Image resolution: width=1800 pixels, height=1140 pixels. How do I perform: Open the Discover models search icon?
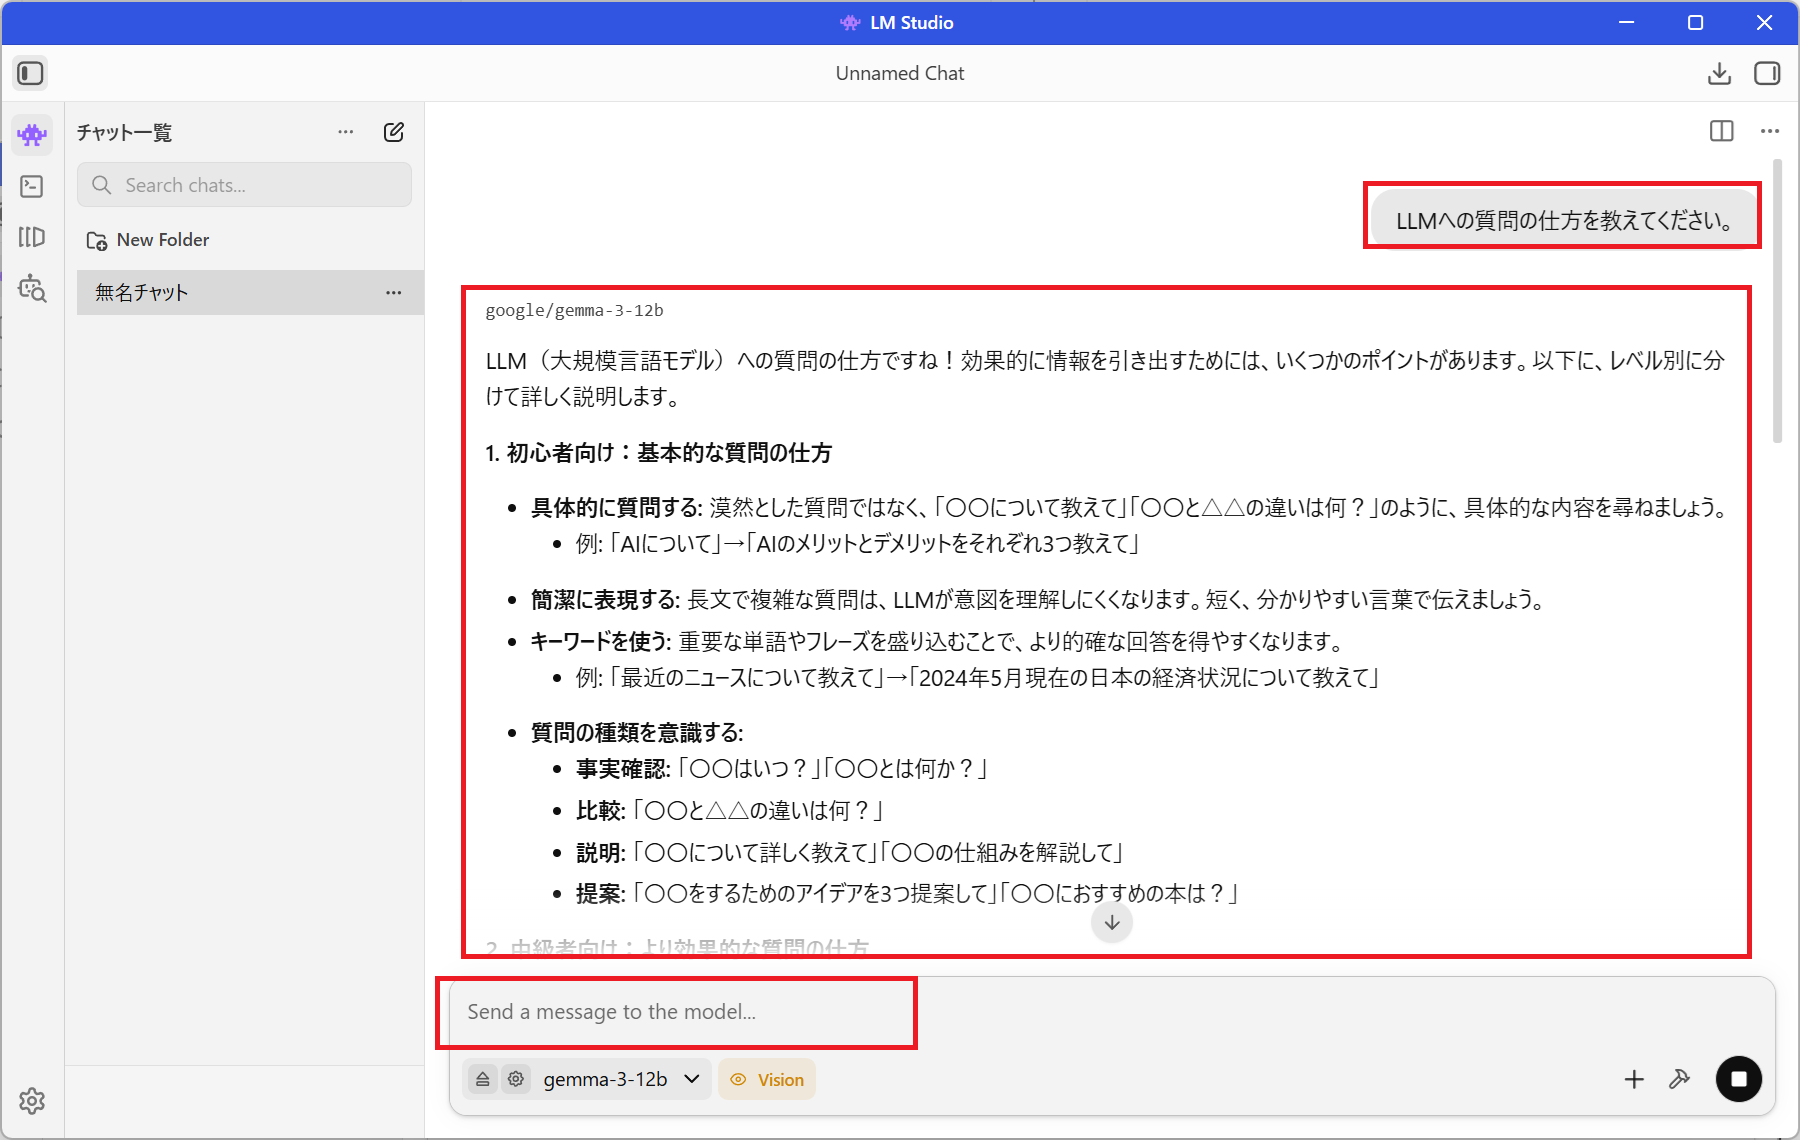pyautogui.click(x=32, y=289)
